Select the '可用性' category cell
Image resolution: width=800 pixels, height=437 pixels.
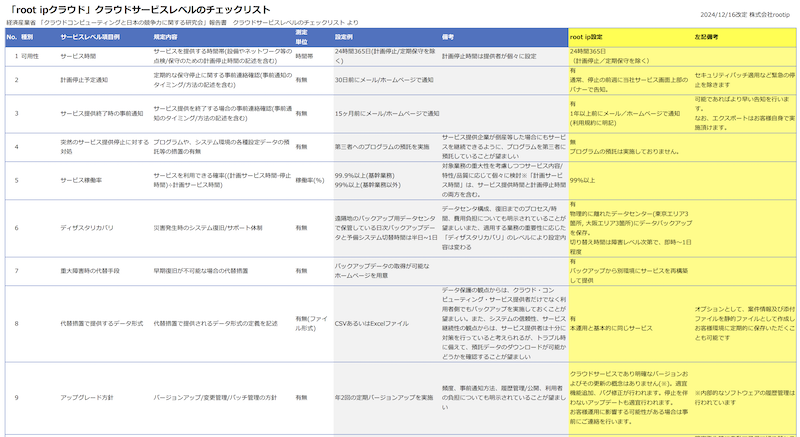30,56
